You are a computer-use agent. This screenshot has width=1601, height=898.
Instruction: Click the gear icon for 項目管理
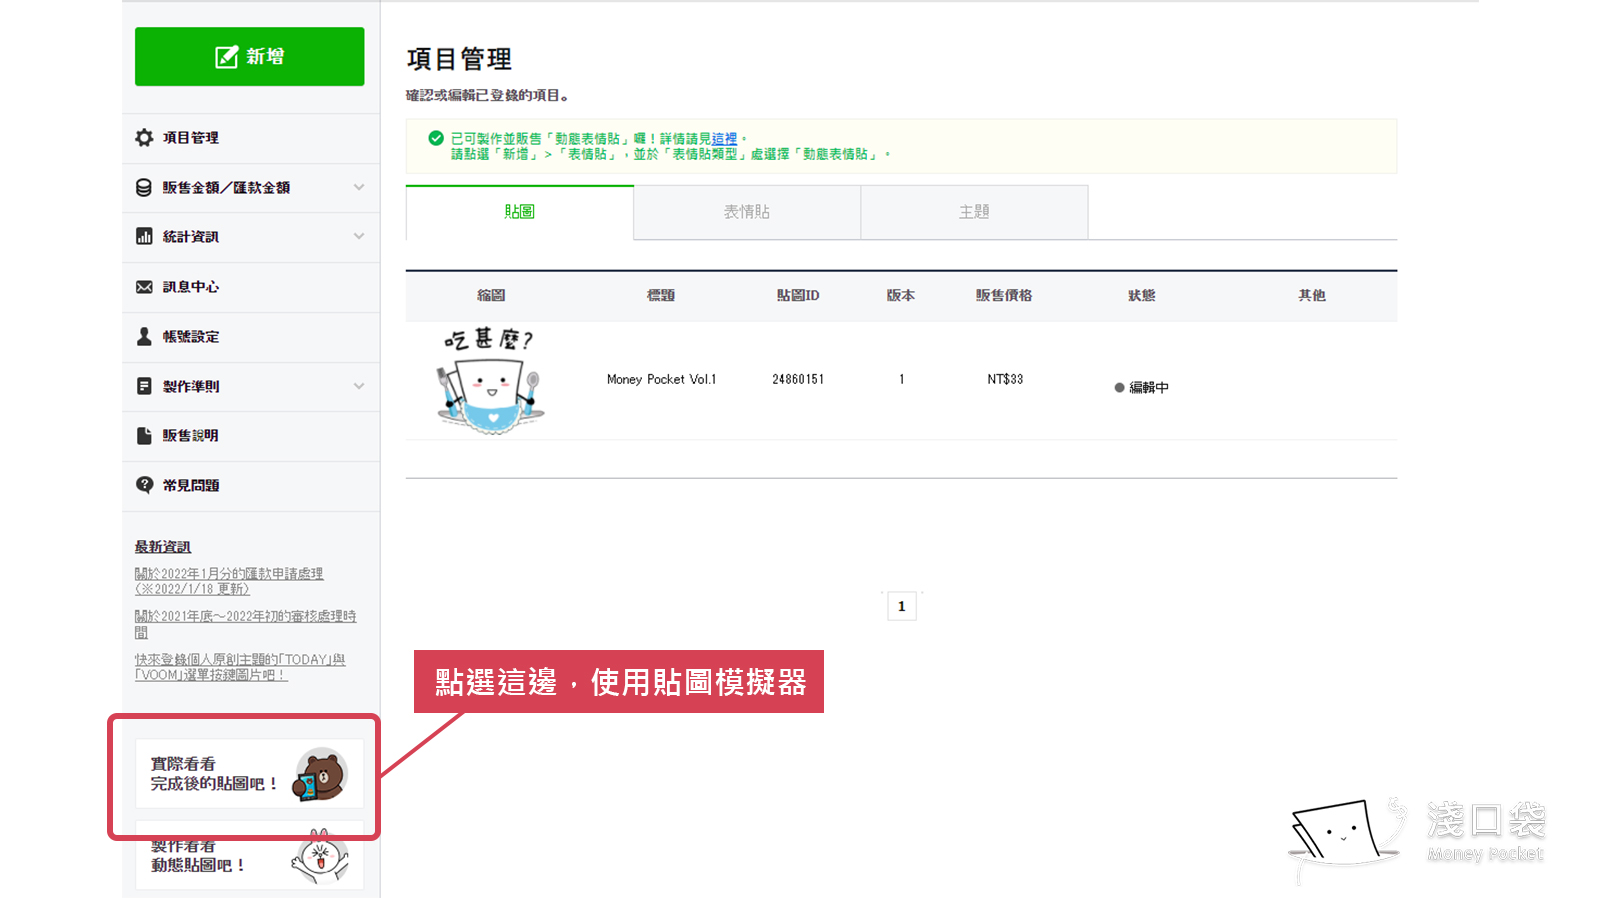click(145, 138)
